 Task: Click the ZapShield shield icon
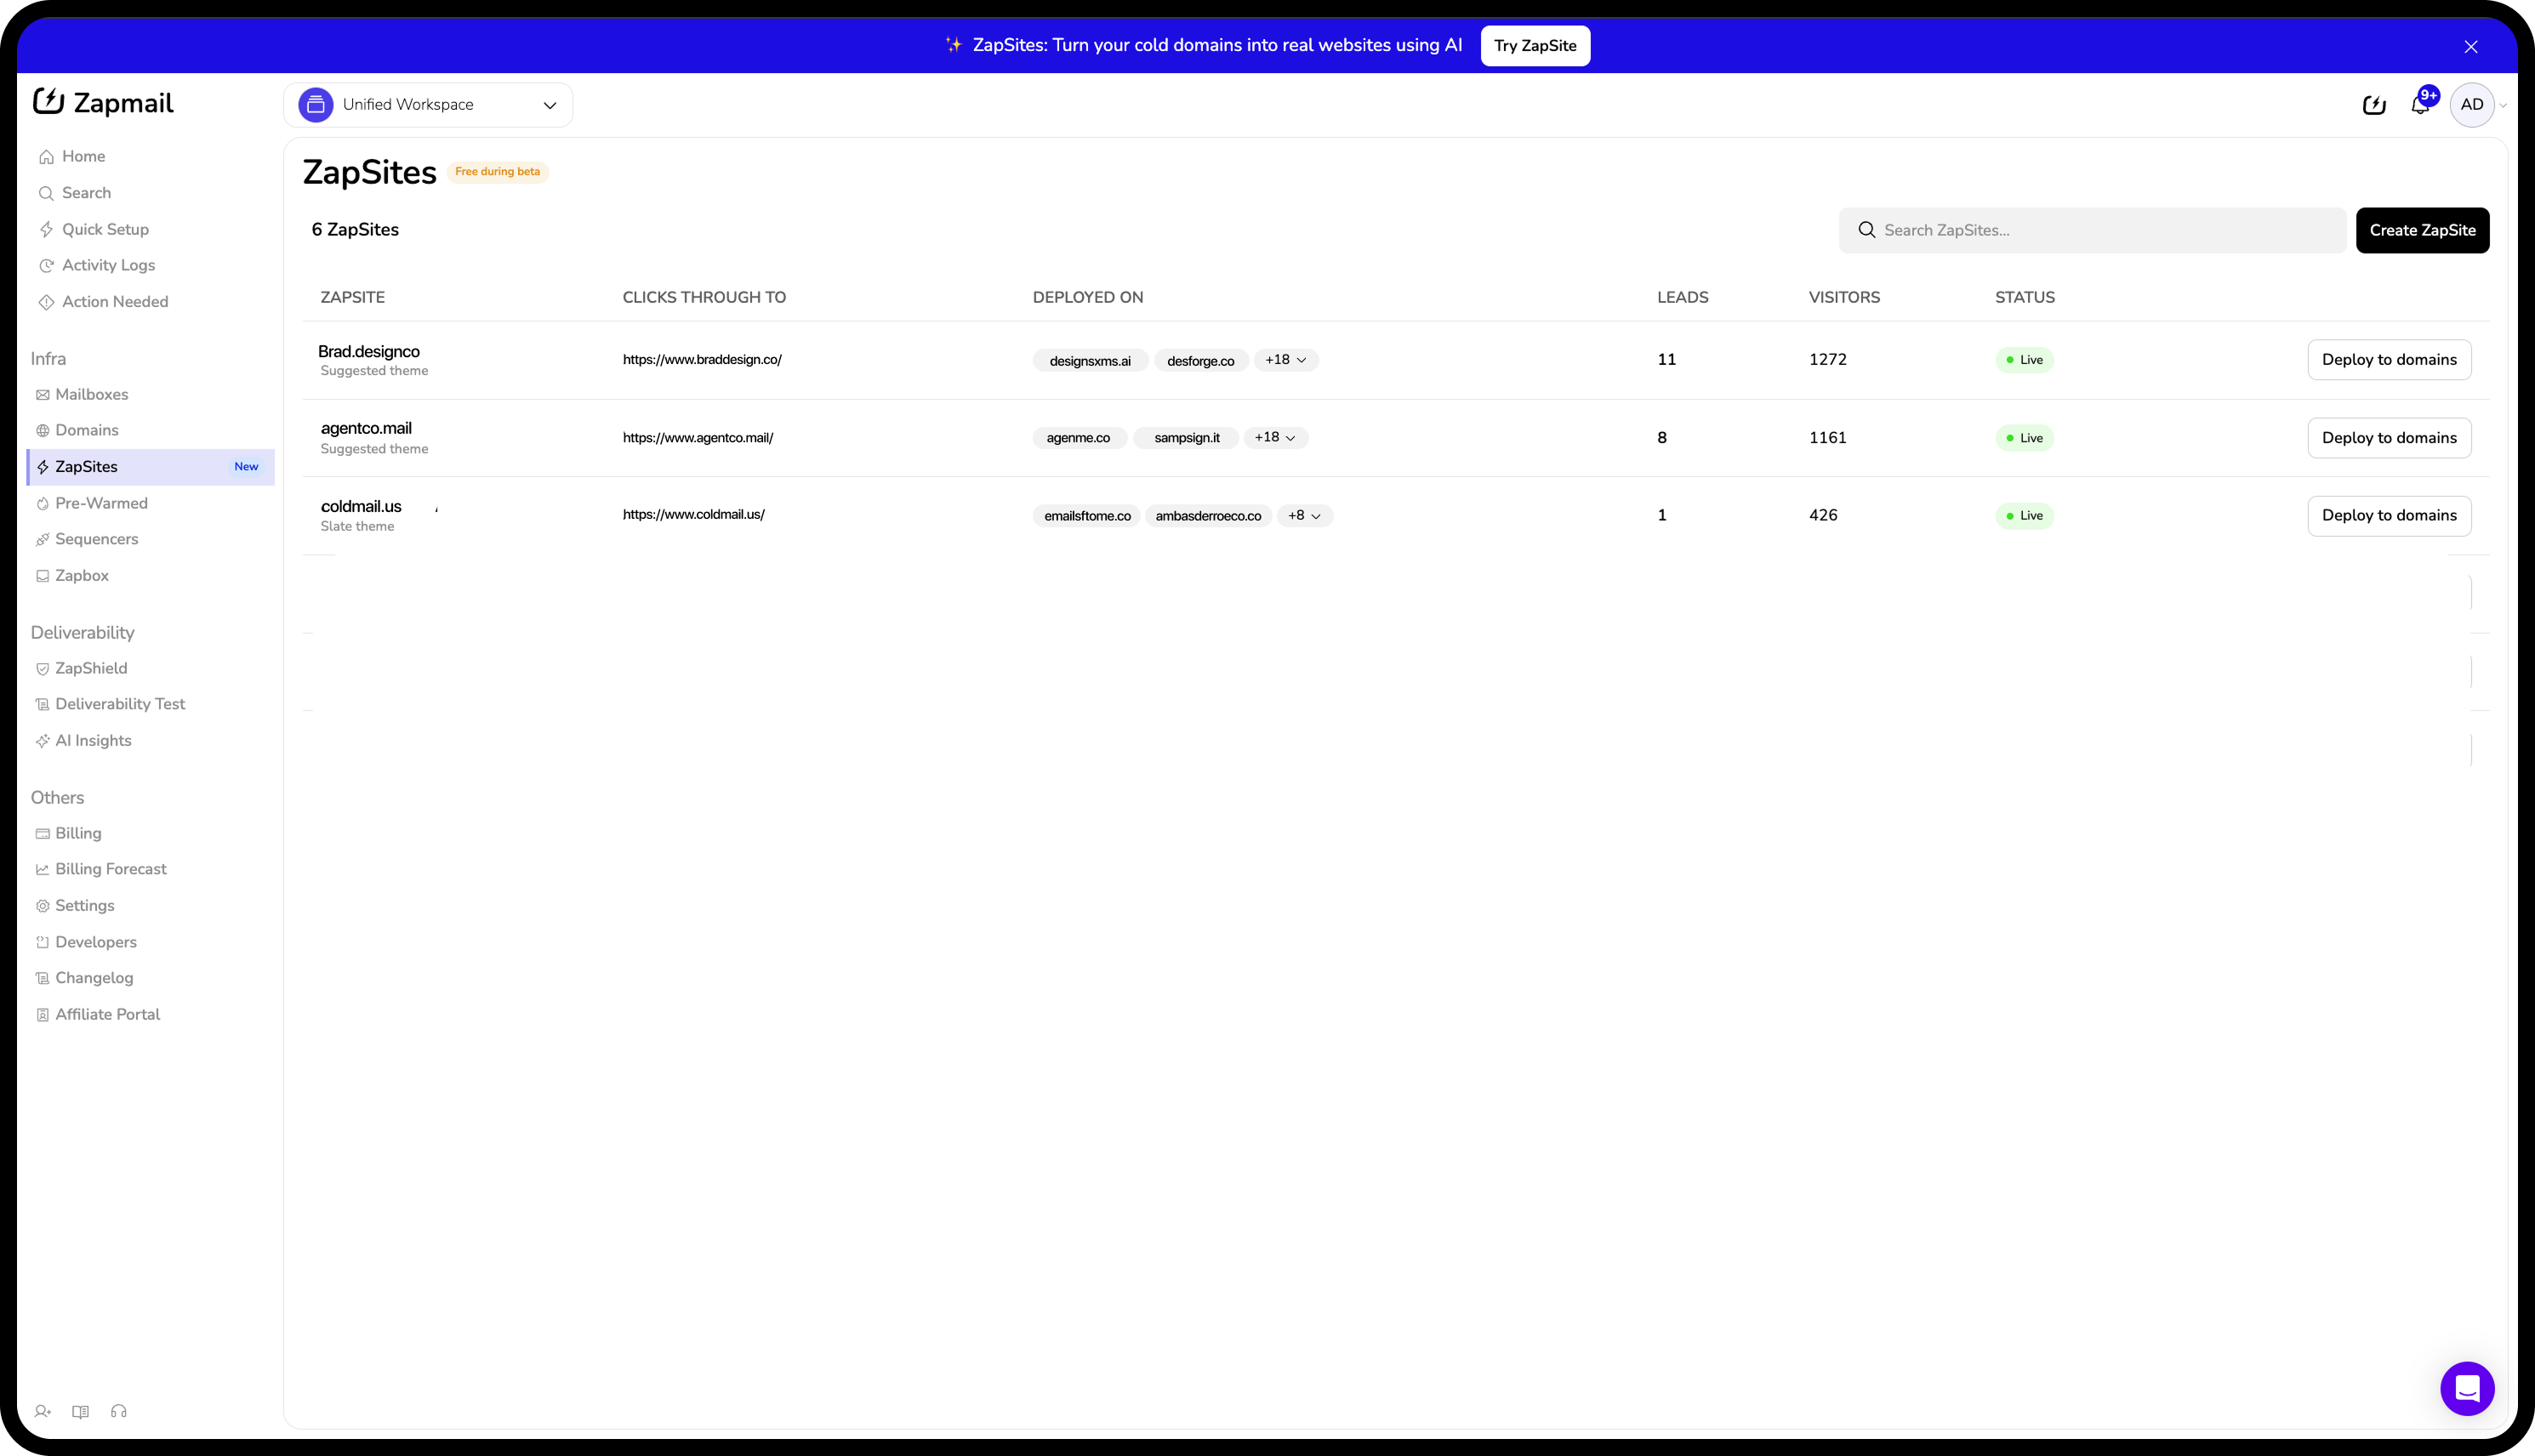[43, 669]
